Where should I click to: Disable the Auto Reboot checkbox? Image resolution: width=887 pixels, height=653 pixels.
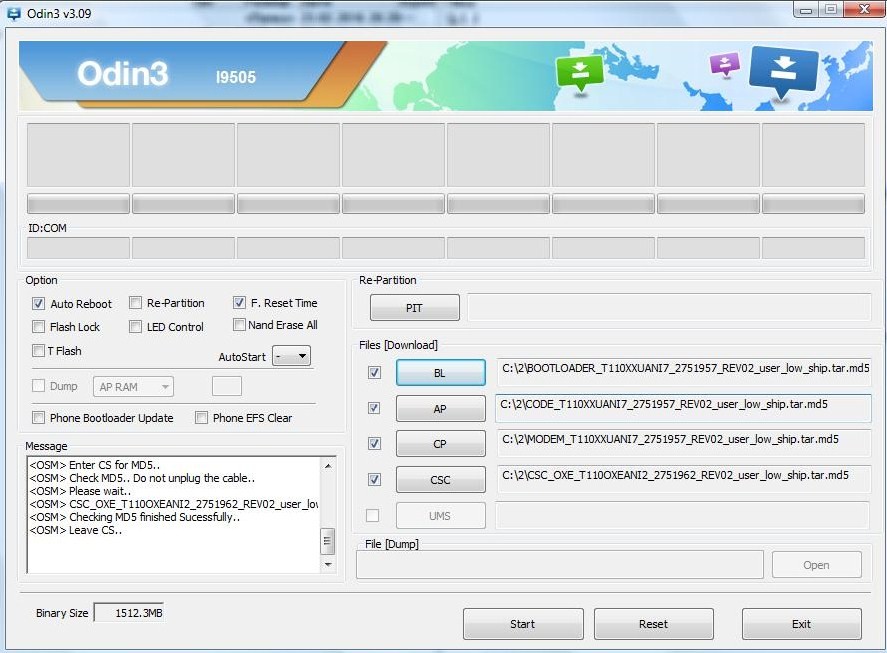pyautogui.click(x=39, y=304)
